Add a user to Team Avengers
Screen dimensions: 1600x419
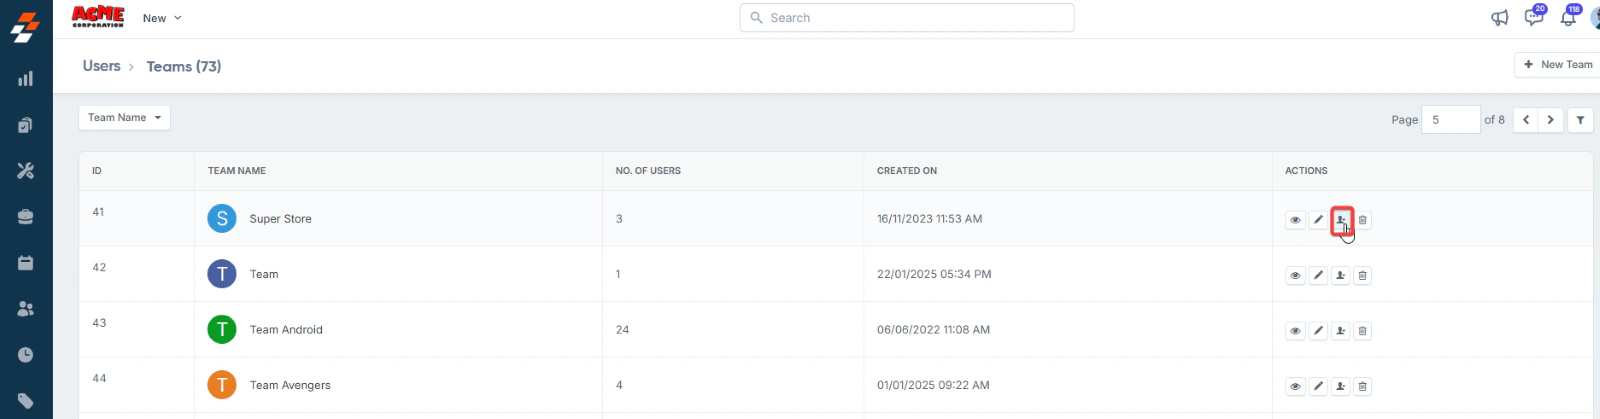(1341, 386)
